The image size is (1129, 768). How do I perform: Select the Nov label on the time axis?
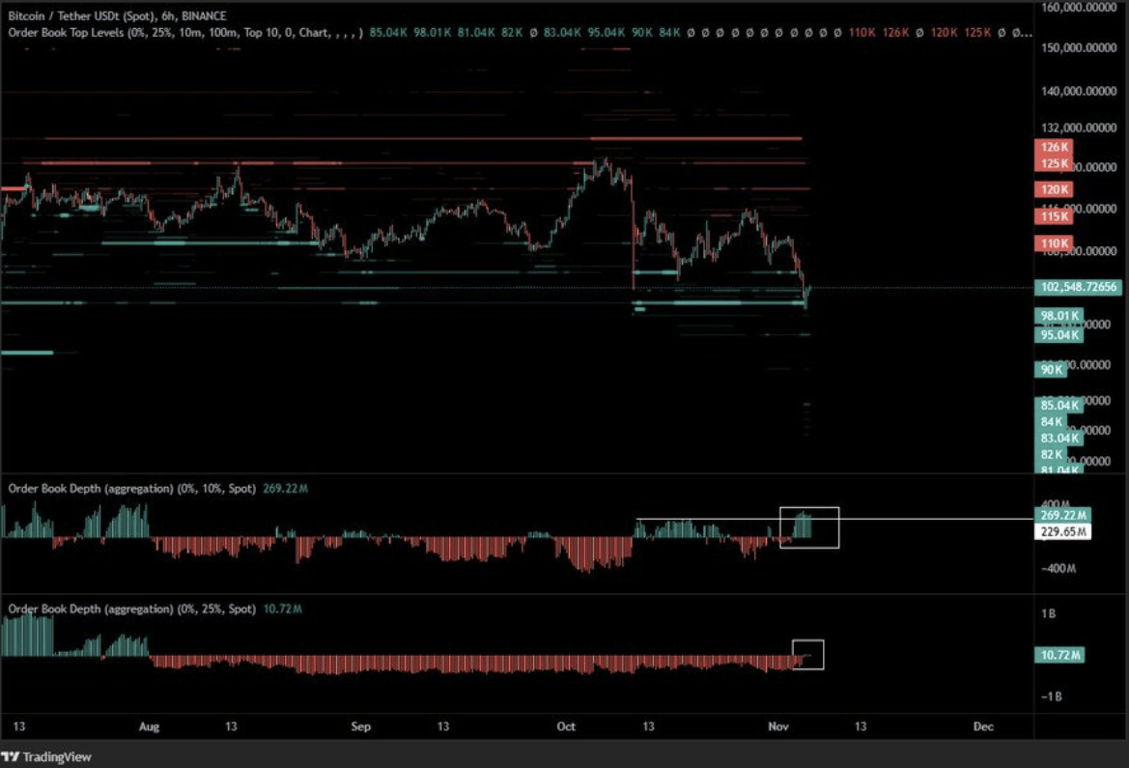[x=778, y=727]
